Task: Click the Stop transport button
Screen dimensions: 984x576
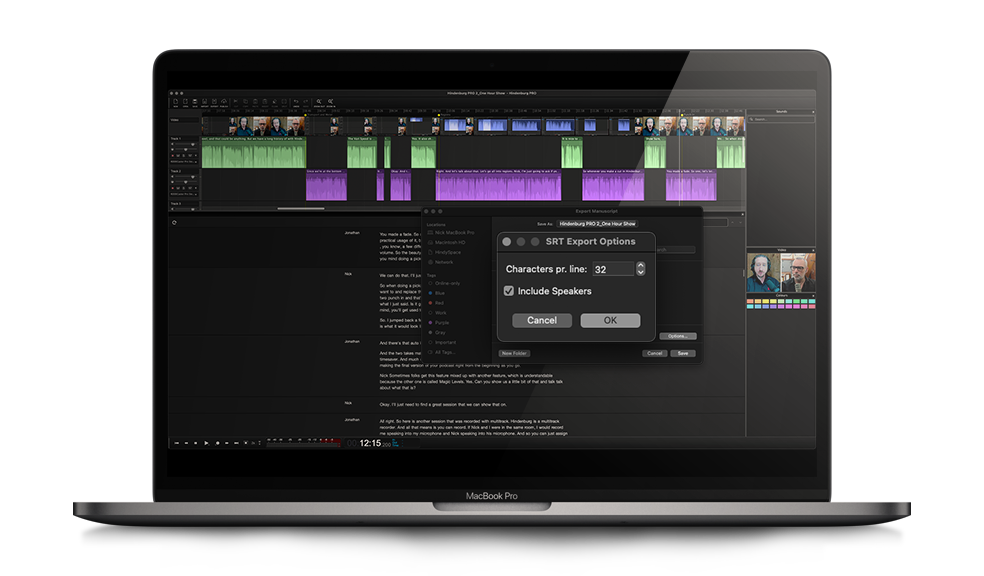Action: click(196, 443)
